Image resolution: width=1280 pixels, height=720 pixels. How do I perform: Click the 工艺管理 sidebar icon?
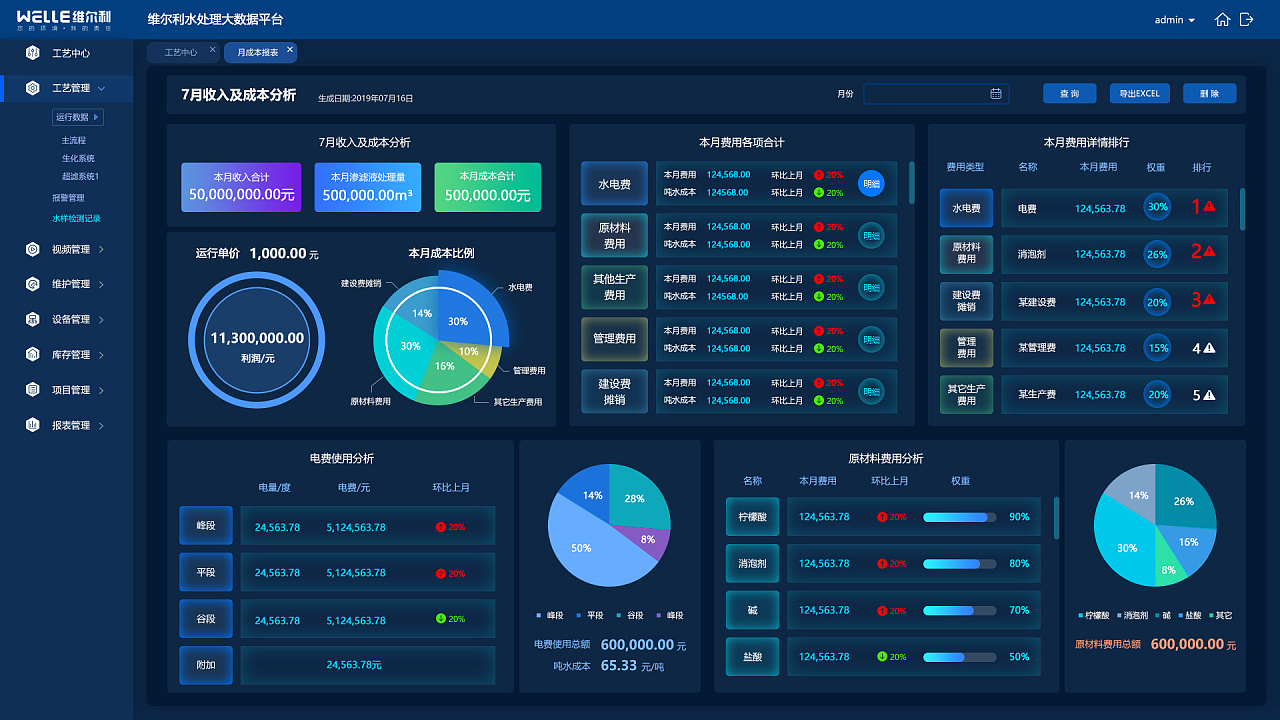pos(32,88)
